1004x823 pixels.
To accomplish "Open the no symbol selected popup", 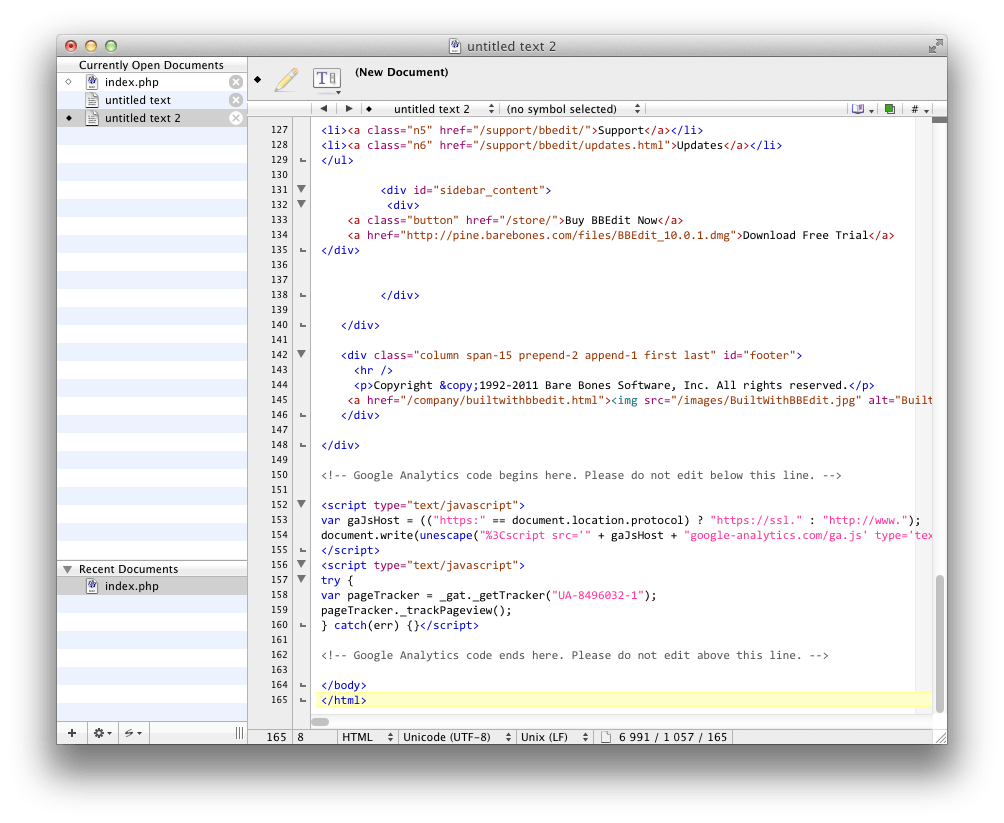I will 573,109.
